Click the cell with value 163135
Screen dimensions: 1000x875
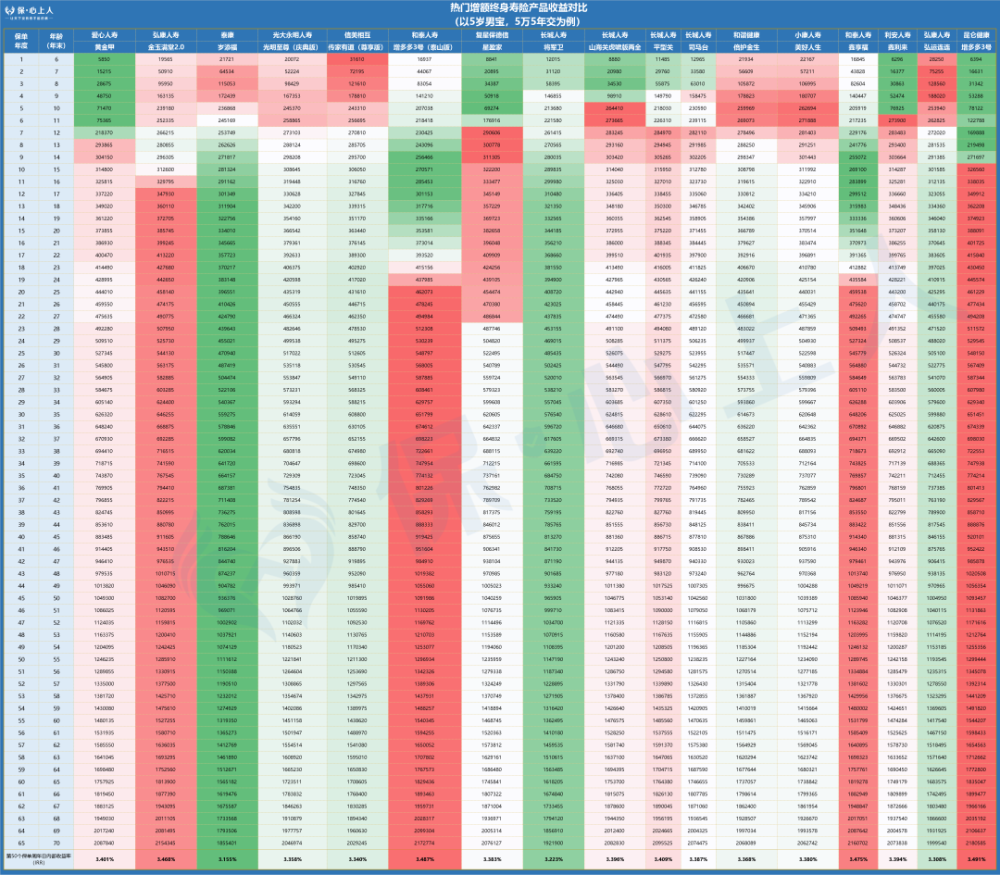166,96
